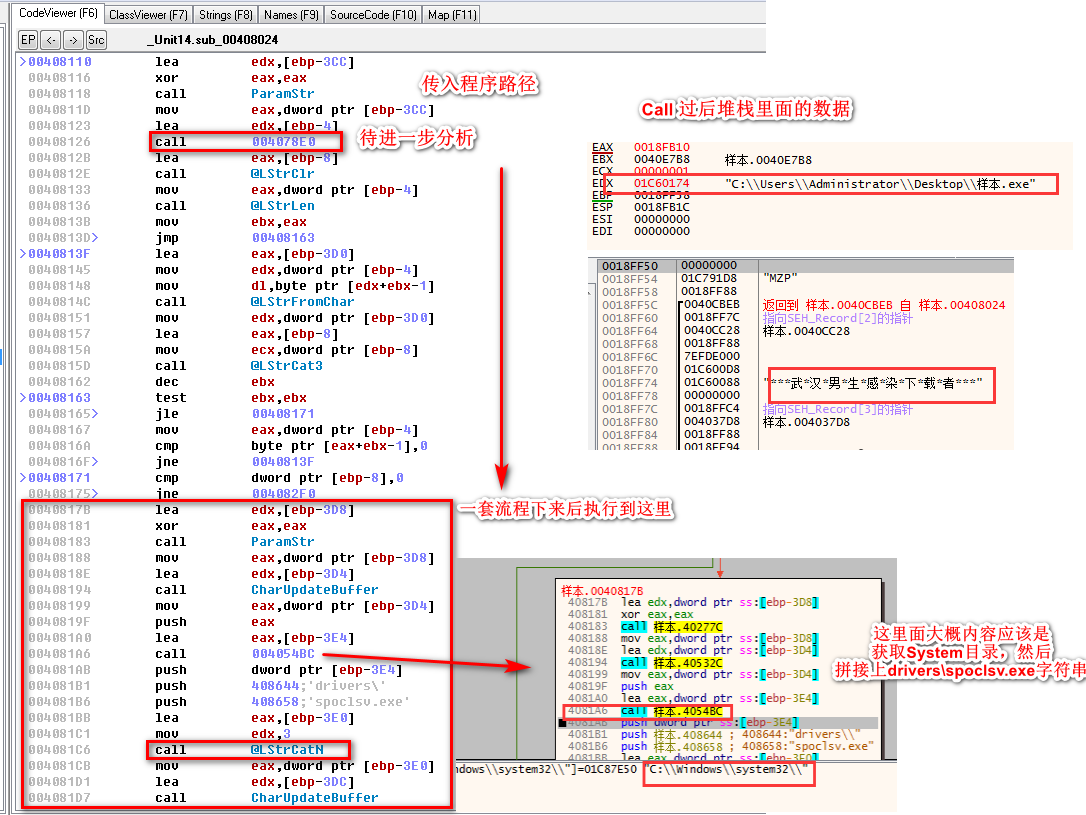Select the call @LStrCatN instruction line
The image size is (1086, 815).
pyautogui.click(x=249, y=750)
